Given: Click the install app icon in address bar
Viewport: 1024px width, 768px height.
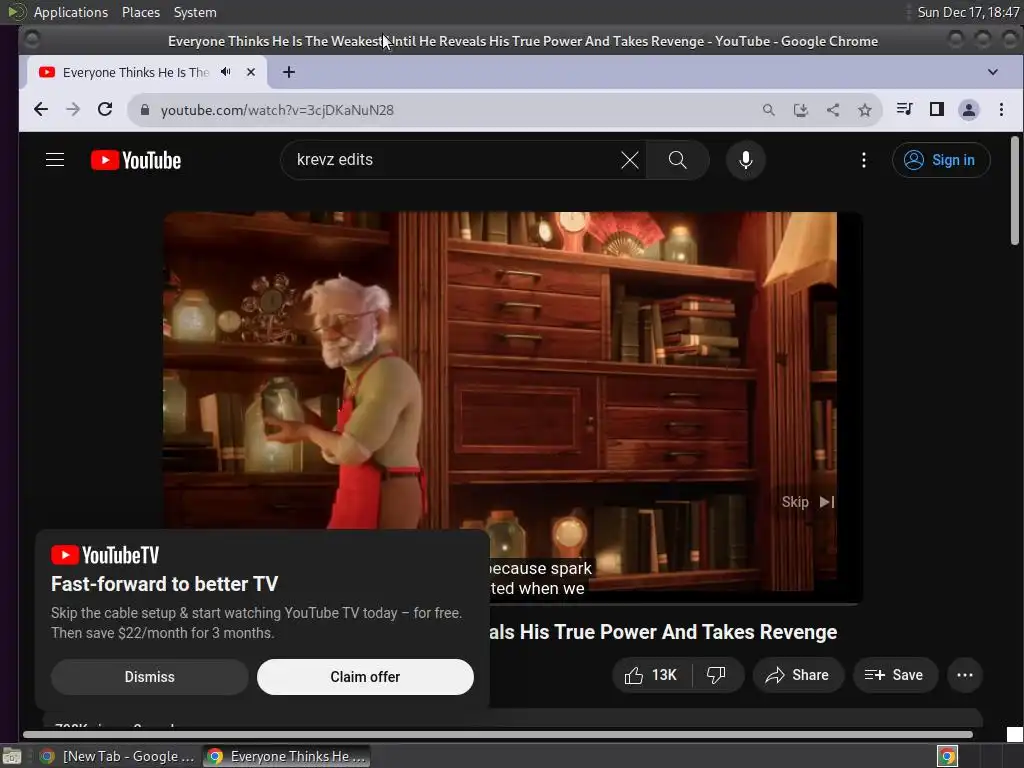Looking at the screenshot, I should tap(801, 110).
